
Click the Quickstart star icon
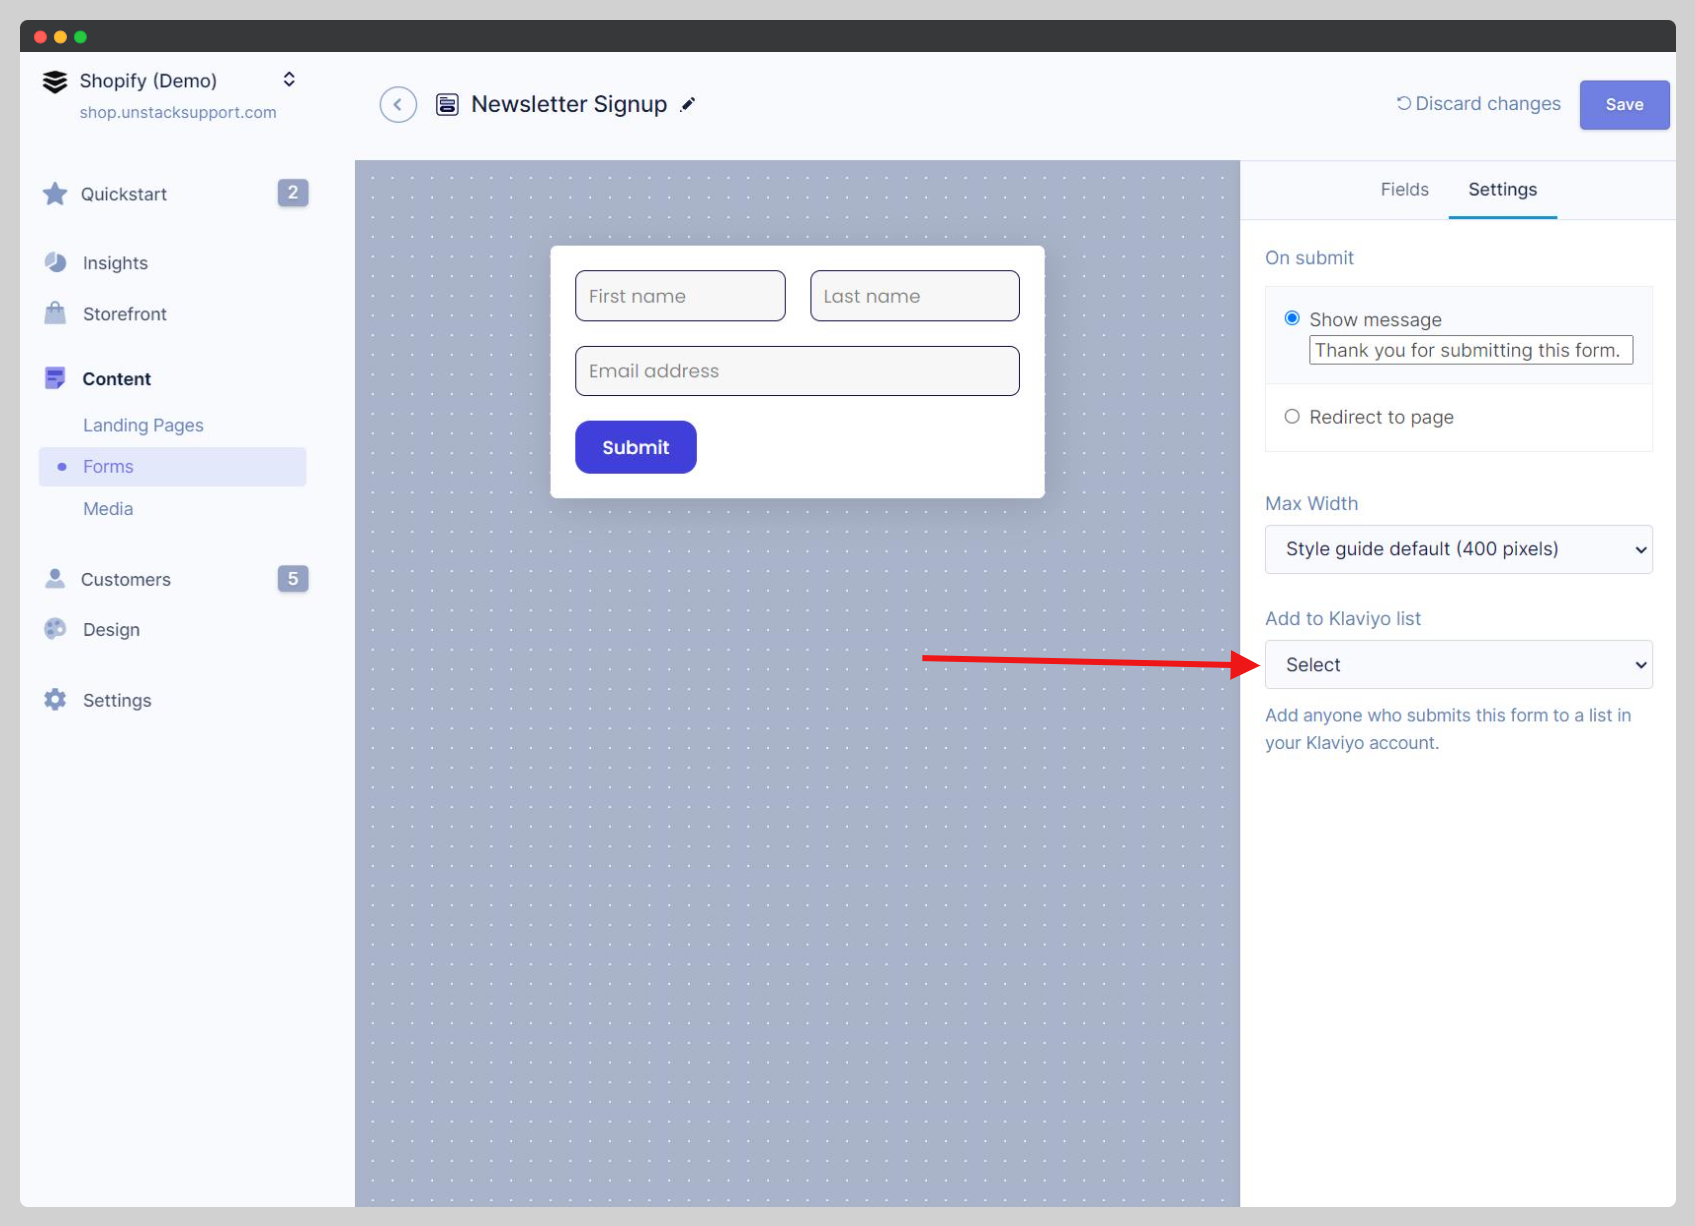[x=55, y=194]
